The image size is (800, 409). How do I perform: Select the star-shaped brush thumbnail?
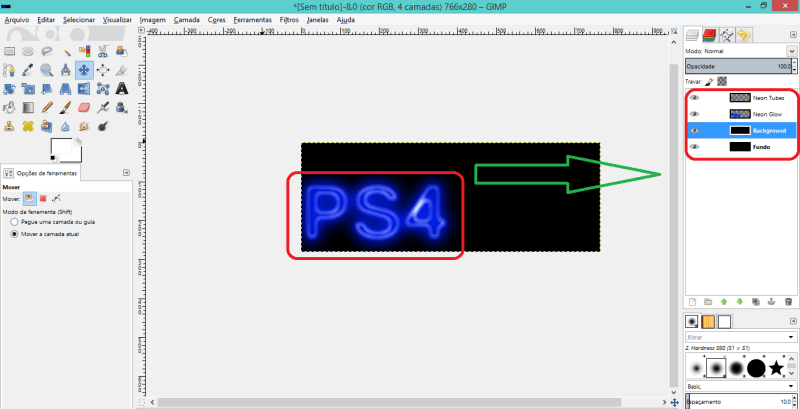point(776,367)
